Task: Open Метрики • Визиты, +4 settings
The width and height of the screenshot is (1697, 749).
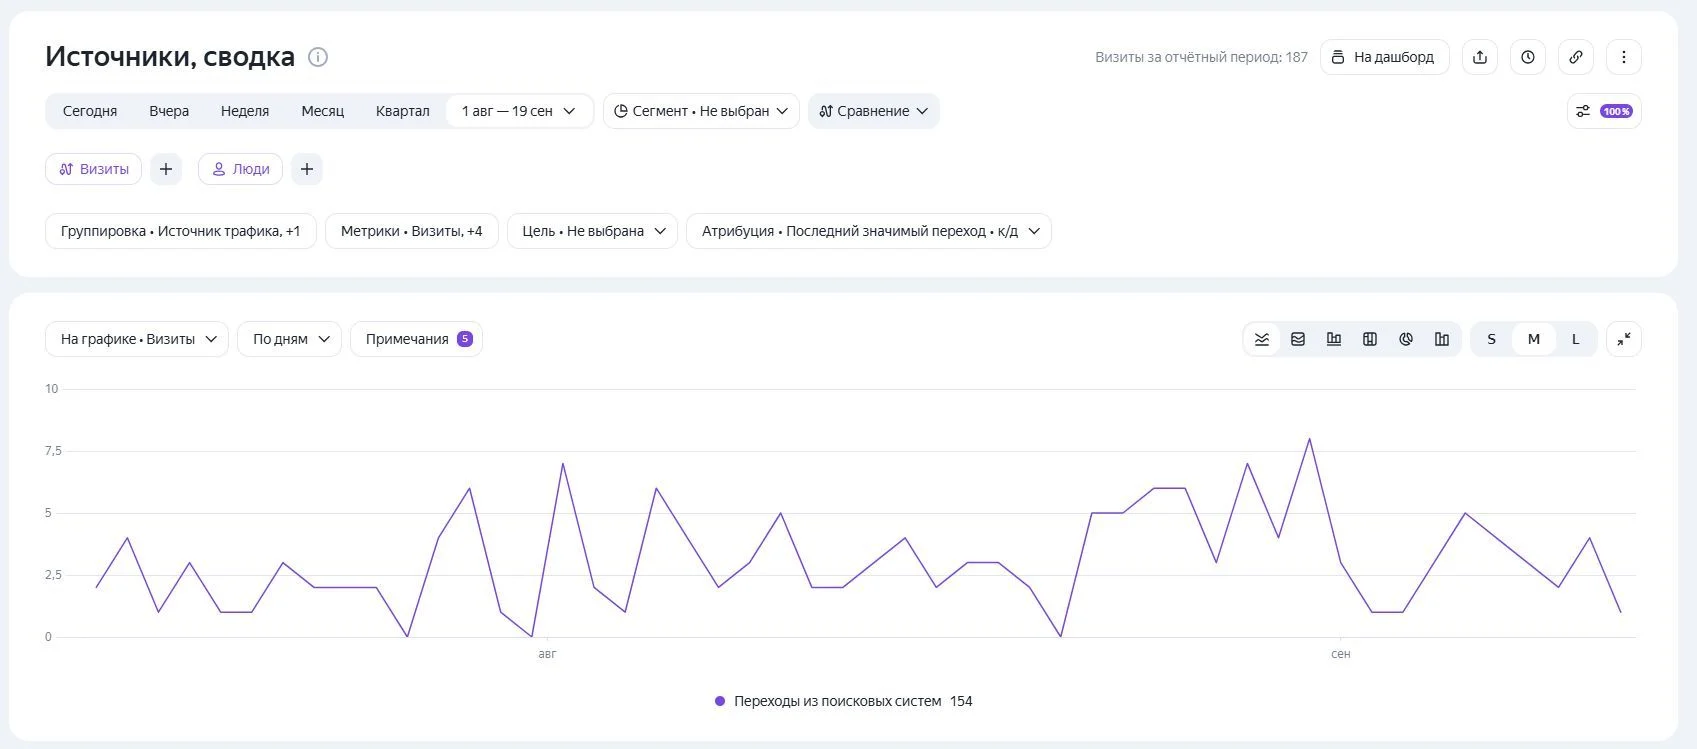Action: [x=412, y=231]
